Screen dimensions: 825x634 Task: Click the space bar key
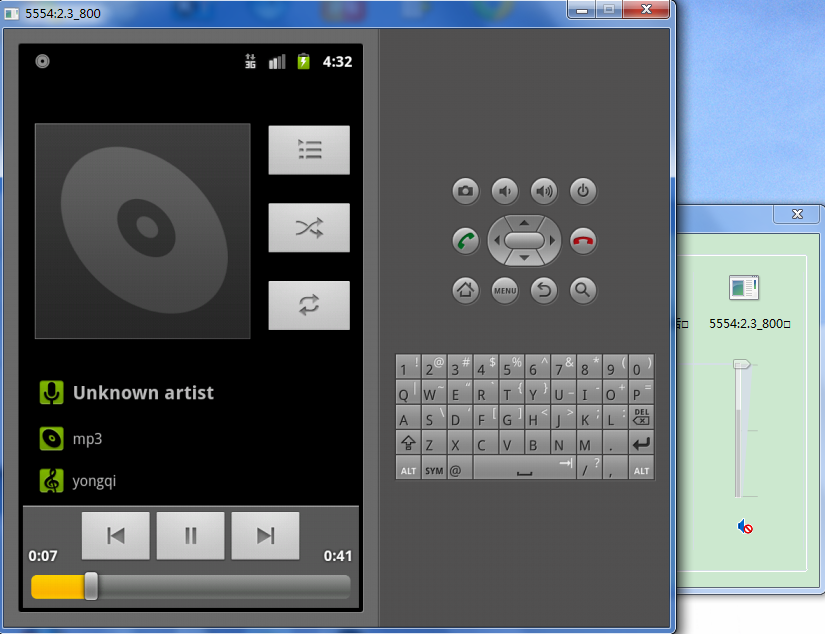tap(524, 468)
